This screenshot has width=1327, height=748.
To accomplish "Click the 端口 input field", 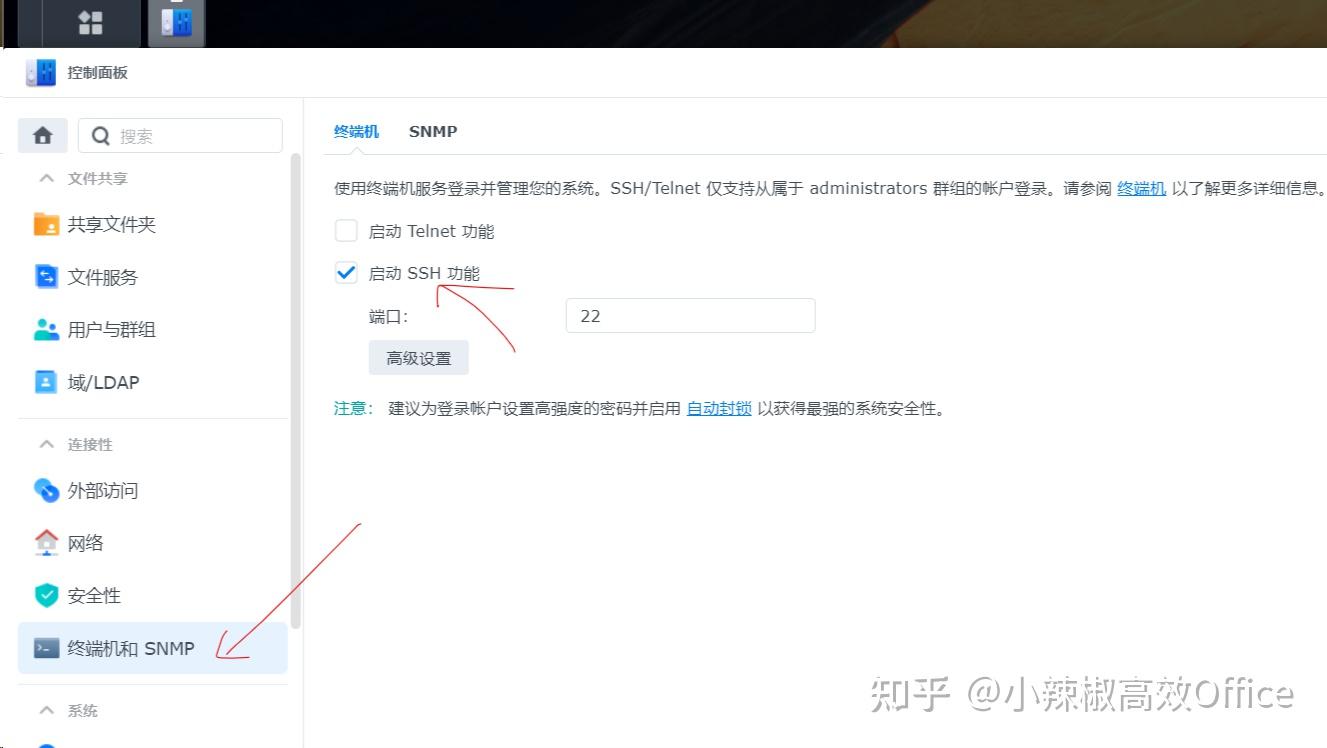I will click(x=690, y=315).
